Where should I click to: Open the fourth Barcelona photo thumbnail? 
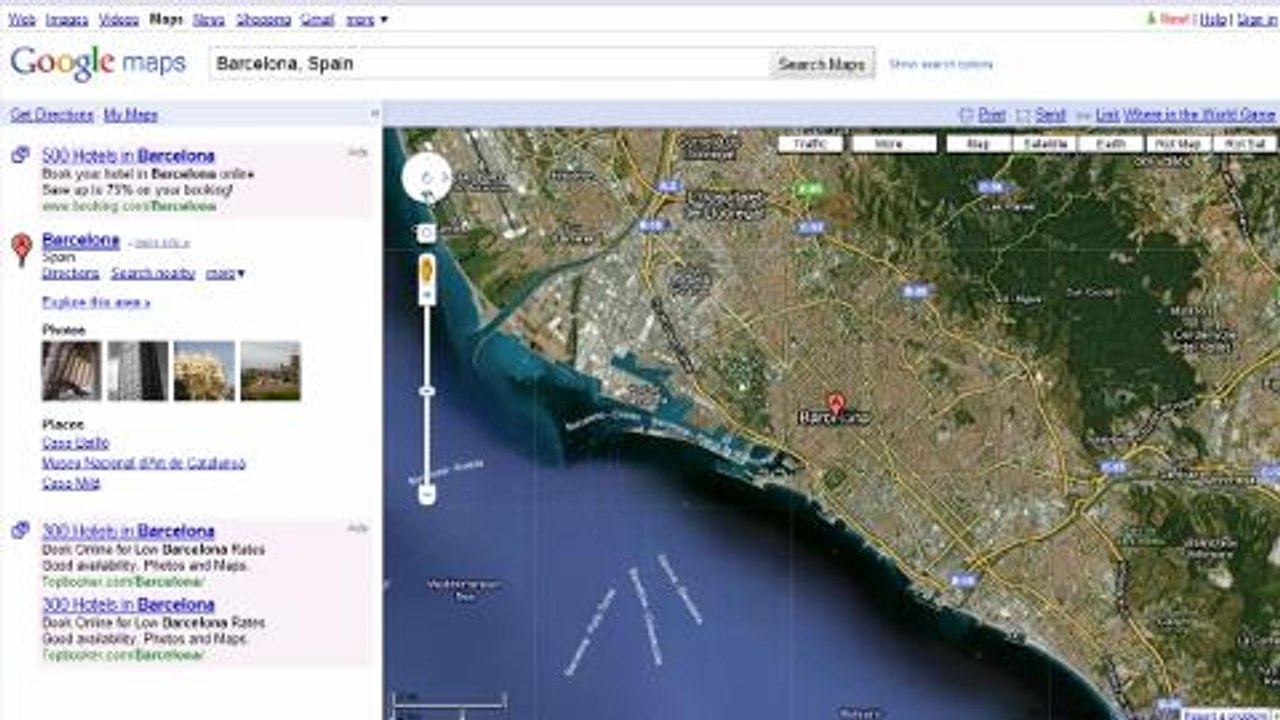tap(270, 371)
